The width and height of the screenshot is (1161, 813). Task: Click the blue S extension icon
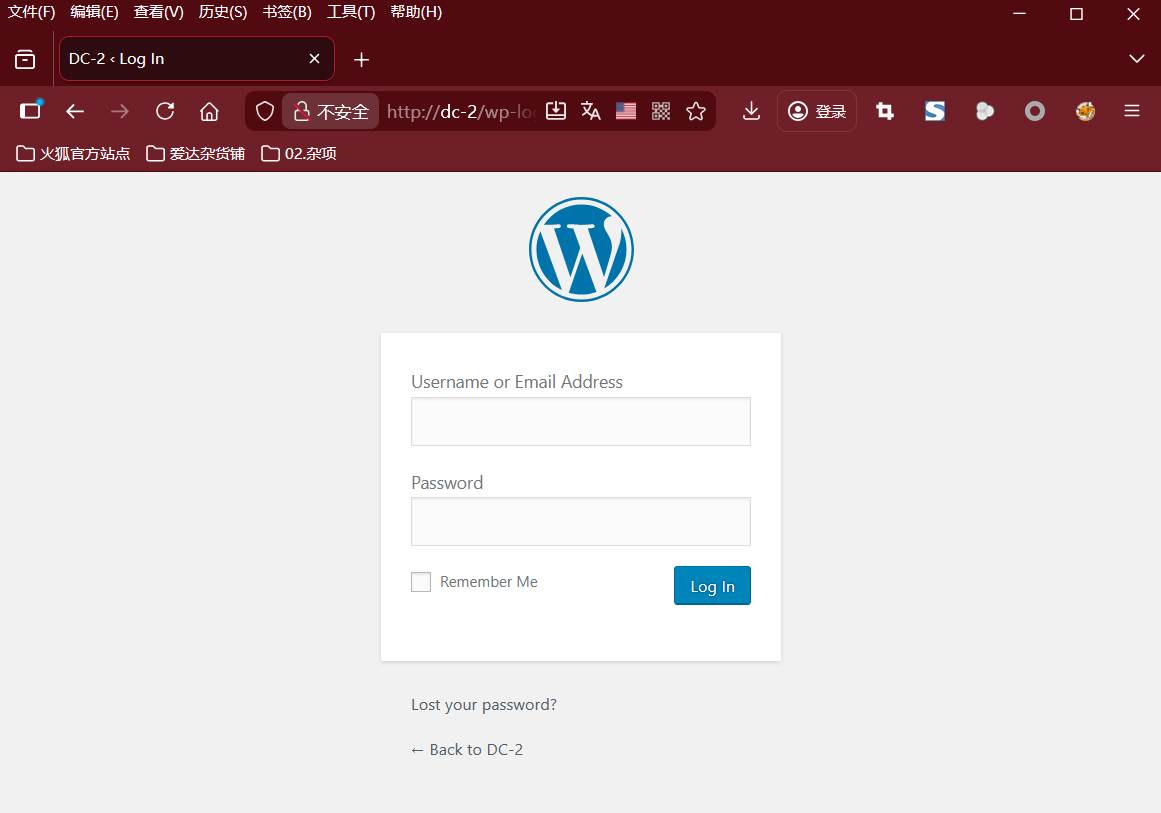click(x=935, y=111)
